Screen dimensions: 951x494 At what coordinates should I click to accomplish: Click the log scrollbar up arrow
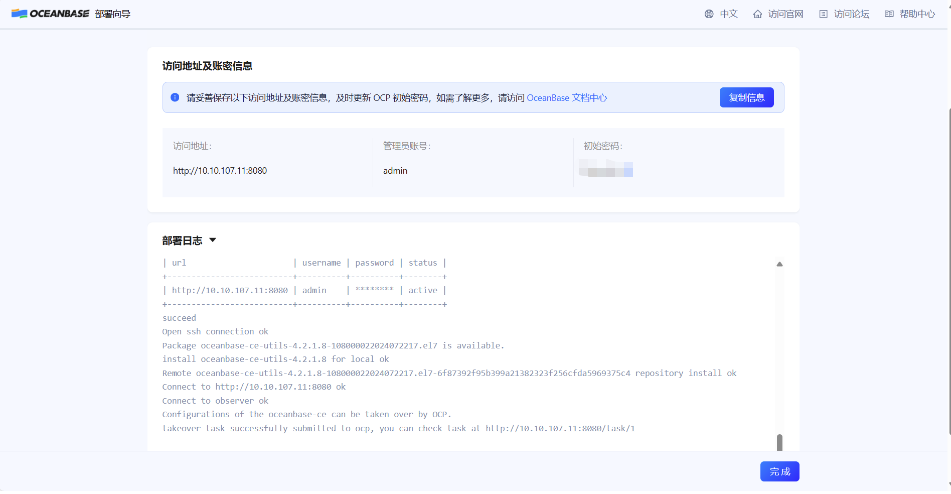pyautogui.click(x=779, y=264)
